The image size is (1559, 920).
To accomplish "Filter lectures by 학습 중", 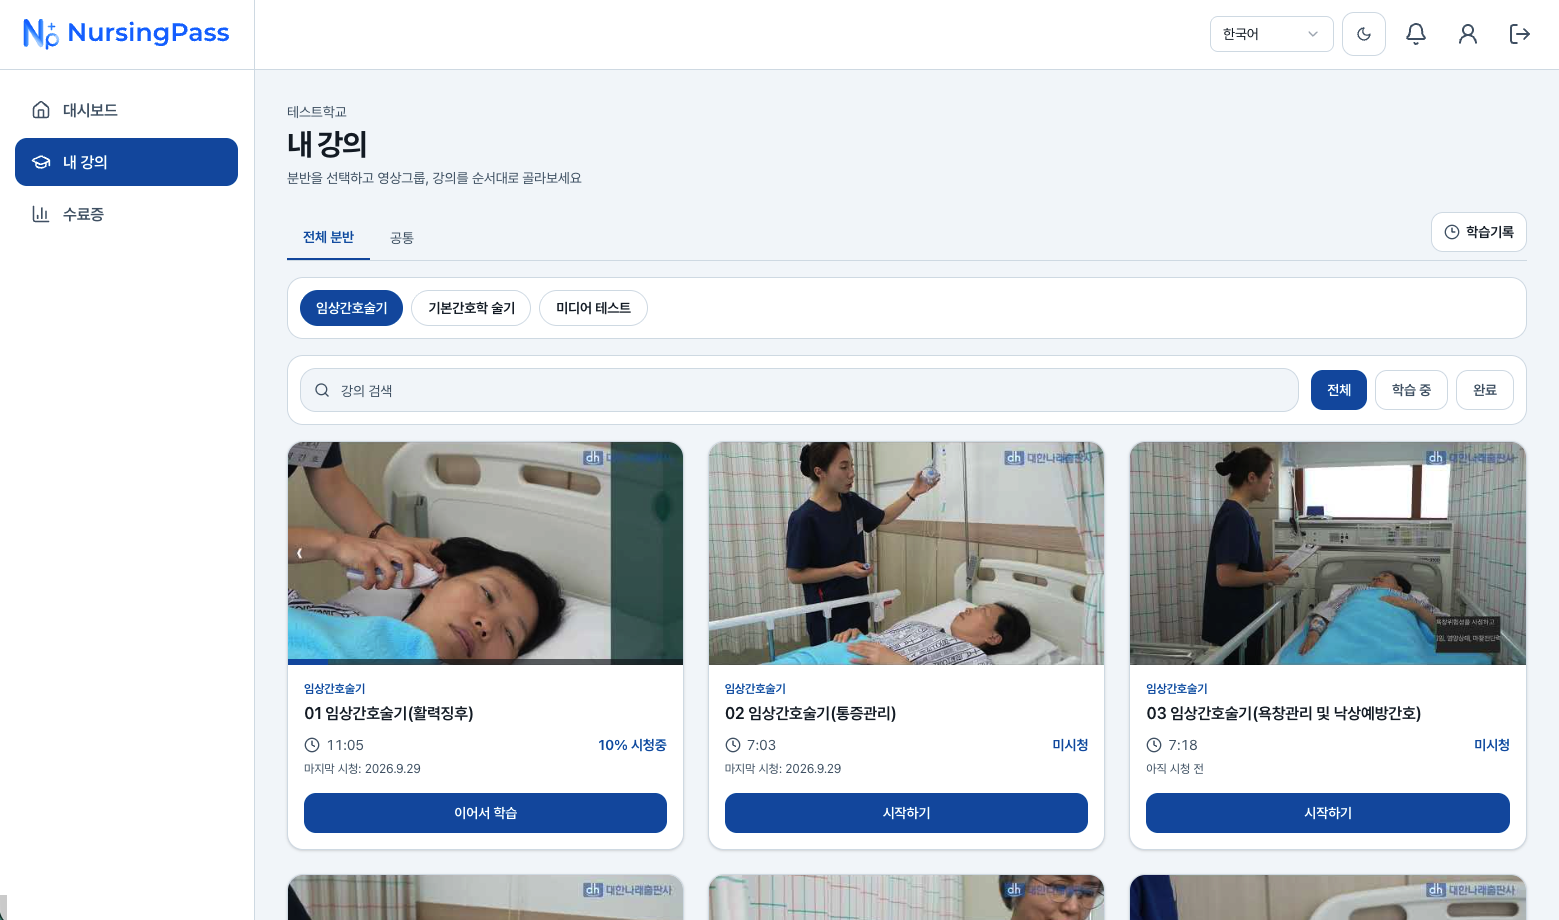I will point(1411,390).
